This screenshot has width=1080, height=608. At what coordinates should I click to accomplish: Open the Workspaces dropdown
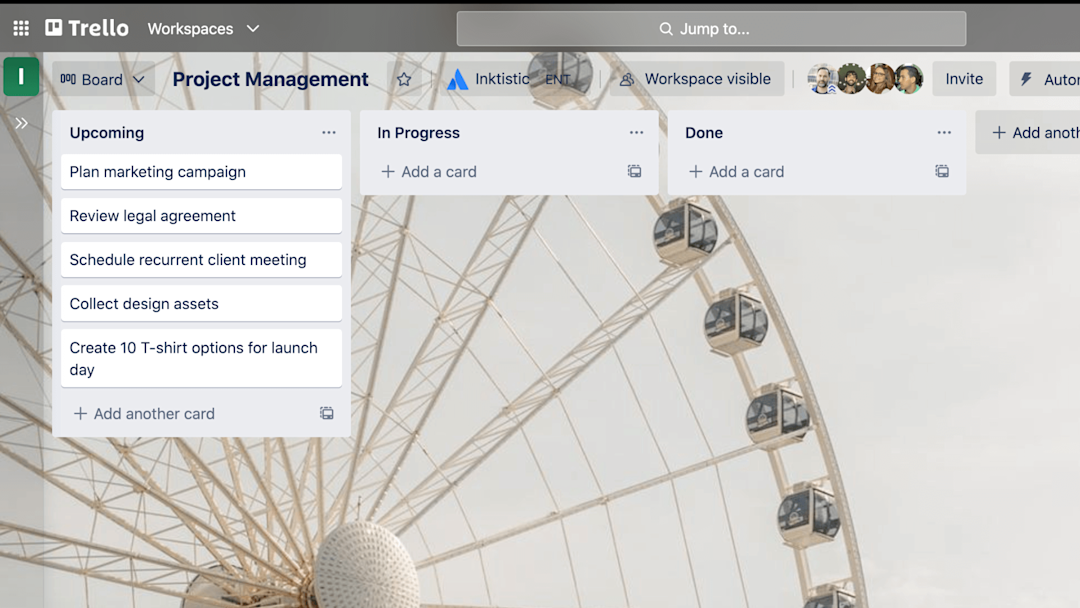(x=203, y=28)
